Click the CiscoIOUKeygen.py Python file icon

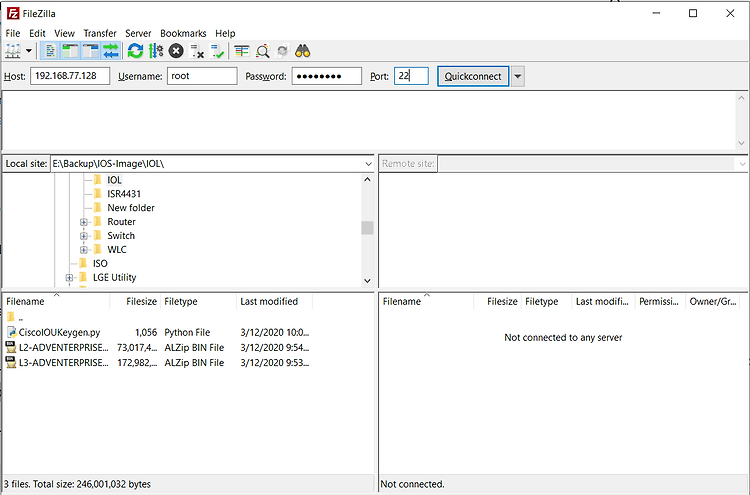click(x=11, y=332)
